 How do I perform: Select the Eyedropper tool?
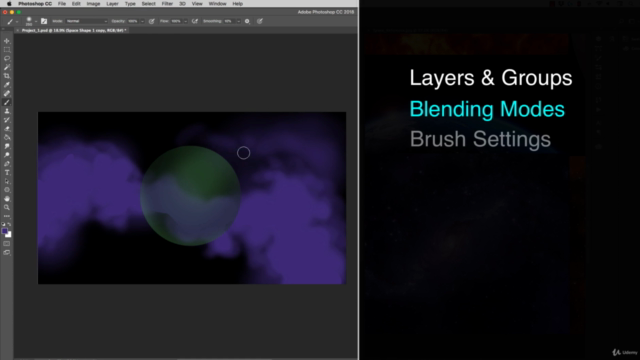(7, 85)
